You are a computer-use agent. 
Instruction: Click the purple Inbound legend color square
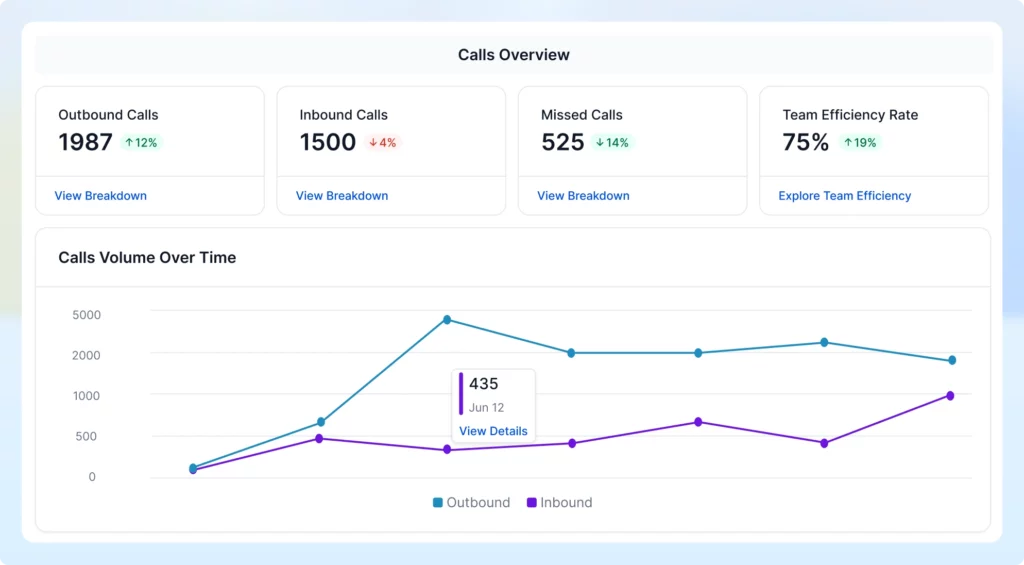pos(532,503)
